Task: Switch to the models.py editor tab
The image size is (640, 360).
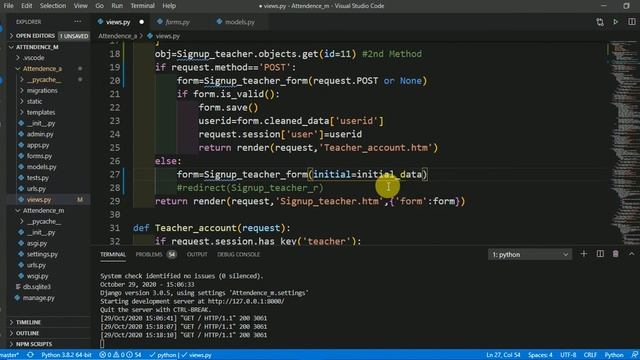Action: (x=240, y=22)
